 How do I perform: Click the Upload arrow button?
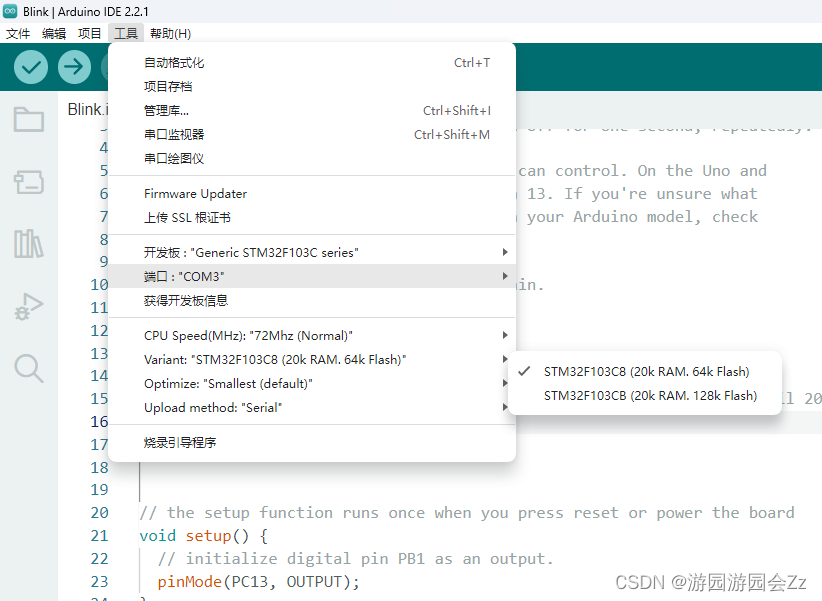[74, 67]
